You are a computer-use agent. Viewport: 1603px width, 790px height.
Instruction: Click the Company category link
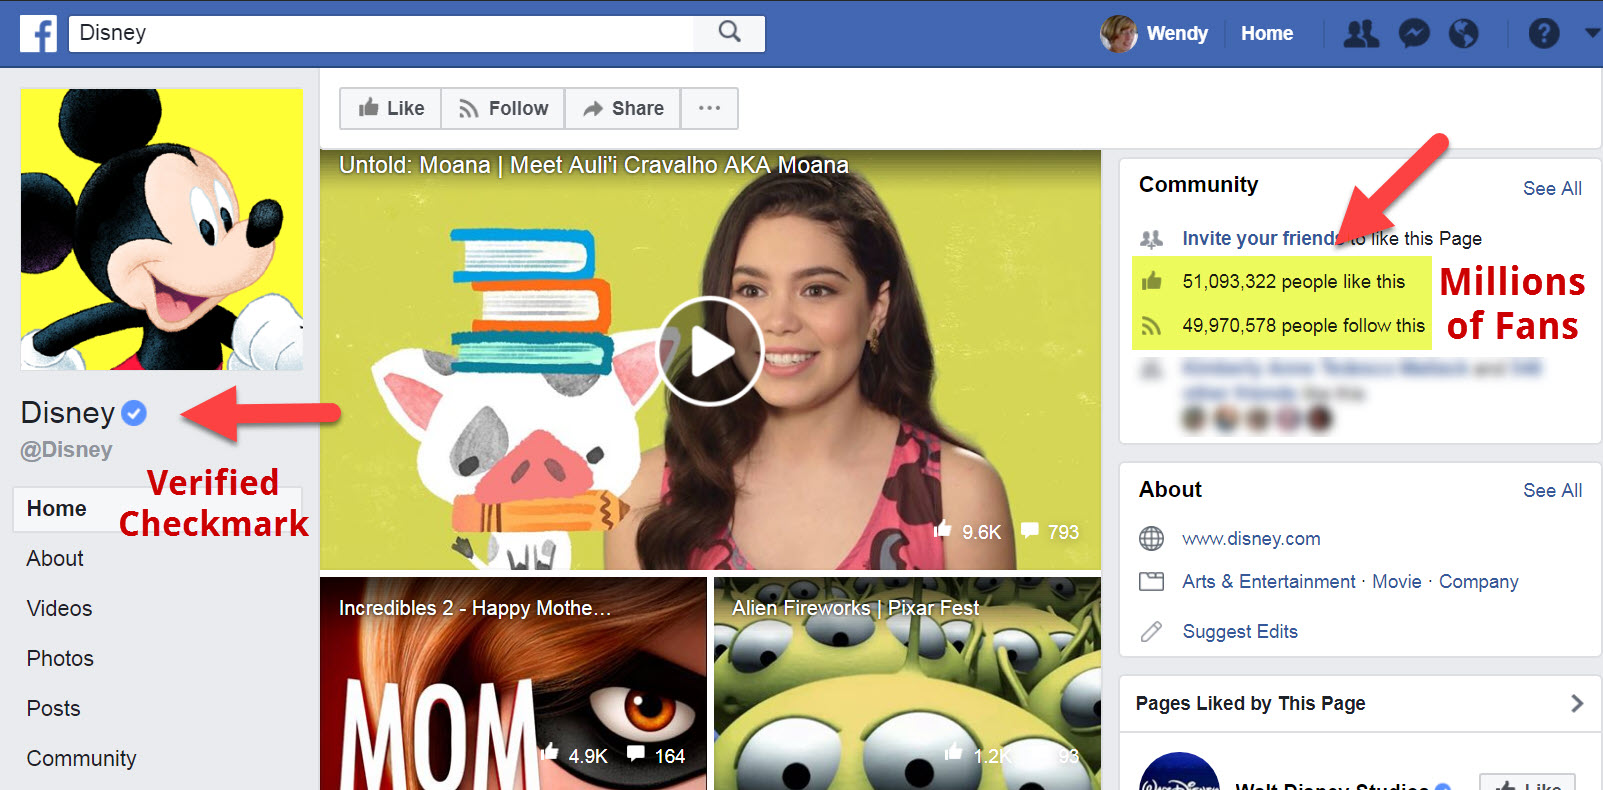coord(1478,582)
